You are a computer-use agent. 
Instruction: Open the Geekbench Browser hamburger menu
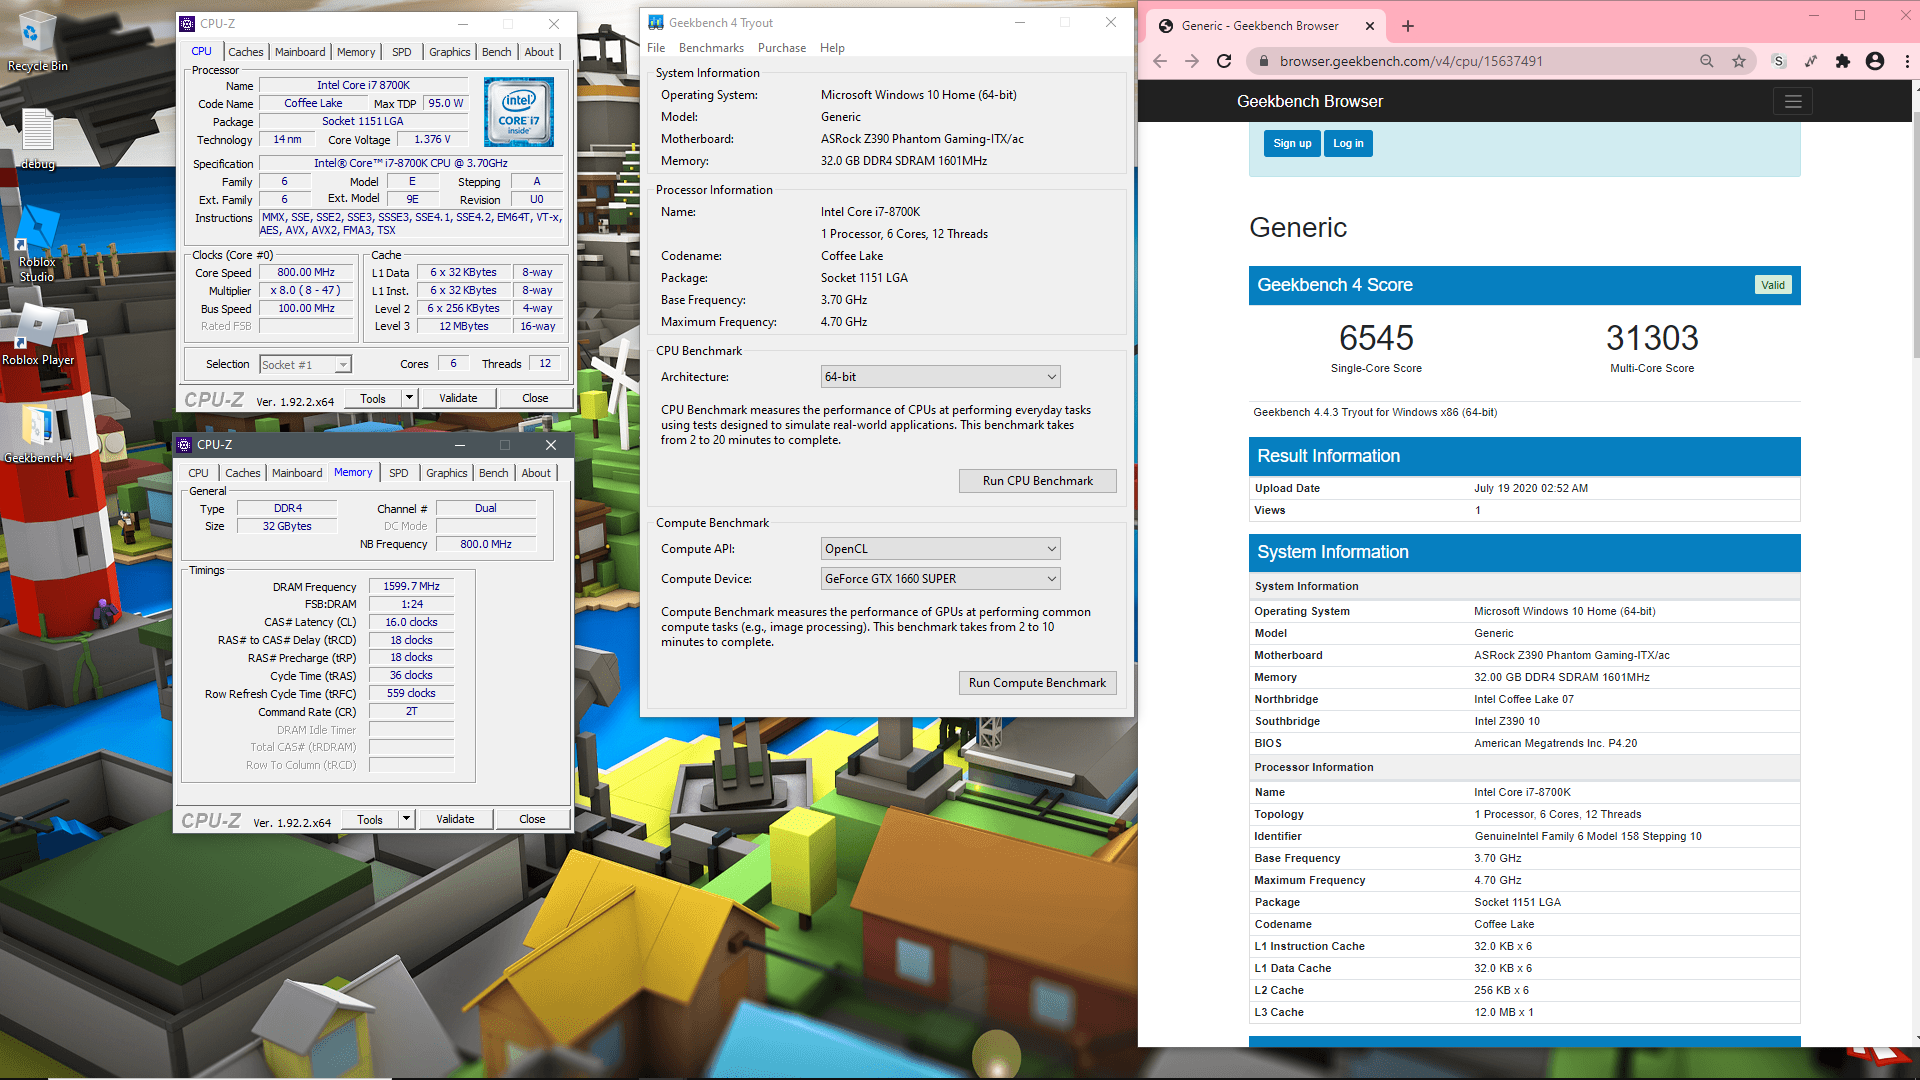(1793, 101)
